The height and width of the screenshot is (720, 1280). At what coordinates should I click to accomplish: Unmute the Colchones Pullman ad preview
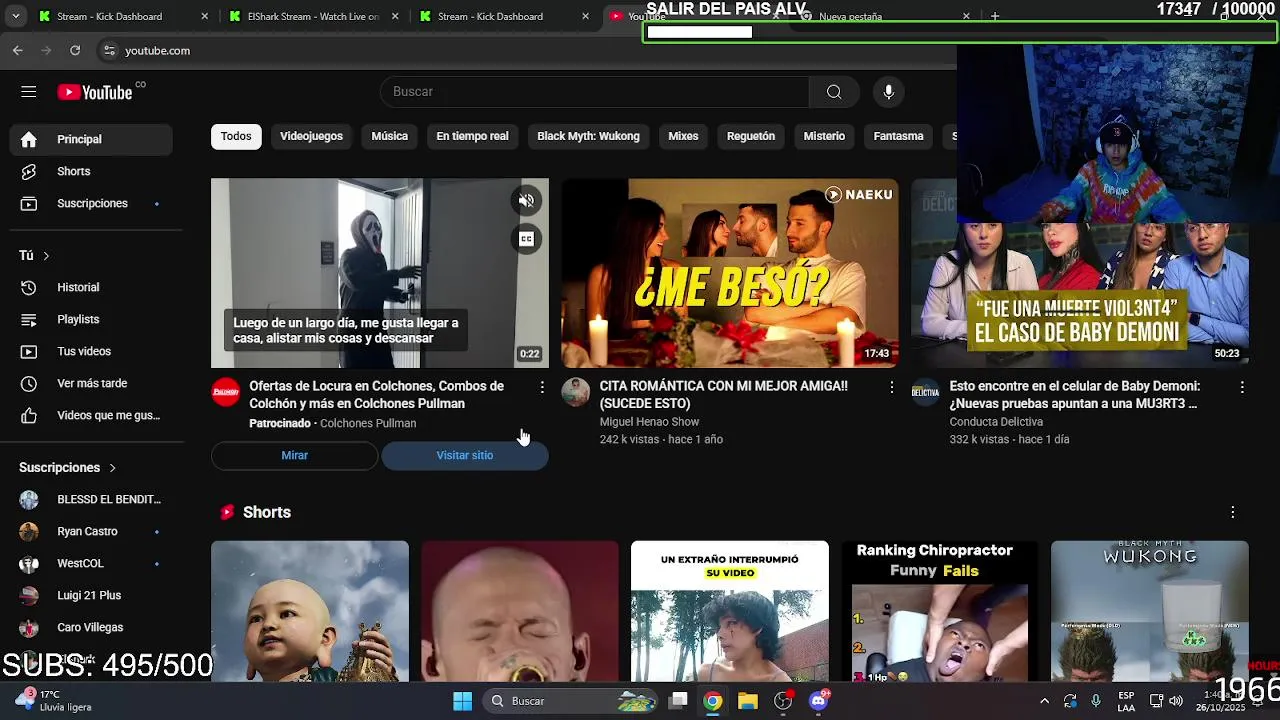pyautogui.click(x=527, y=200)
